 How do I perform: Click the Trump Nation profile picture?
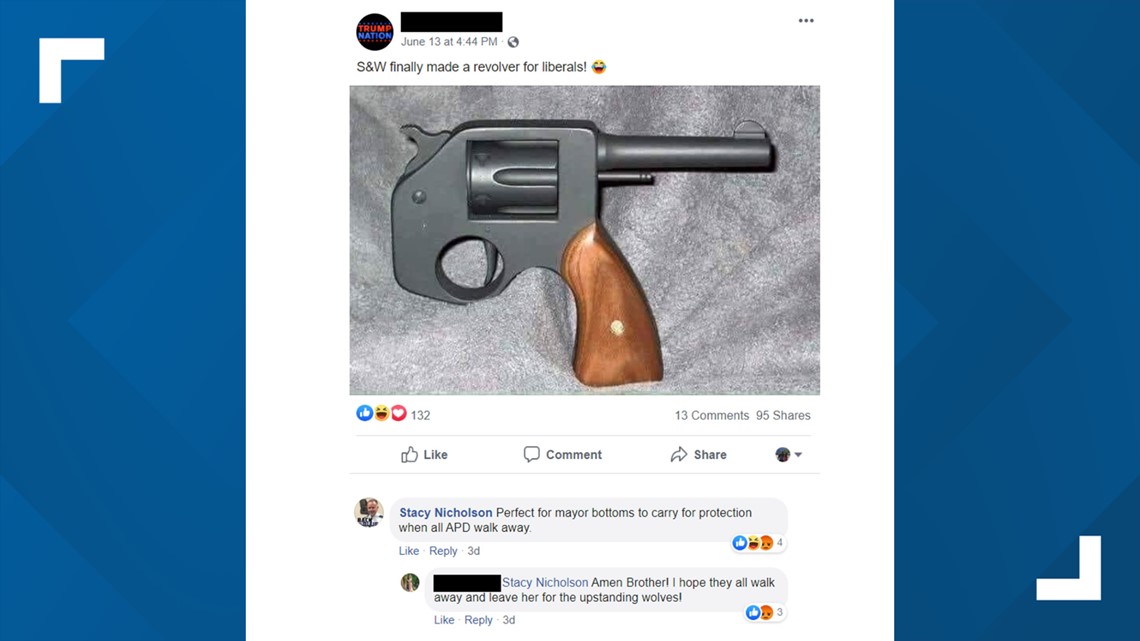[374, 32]
